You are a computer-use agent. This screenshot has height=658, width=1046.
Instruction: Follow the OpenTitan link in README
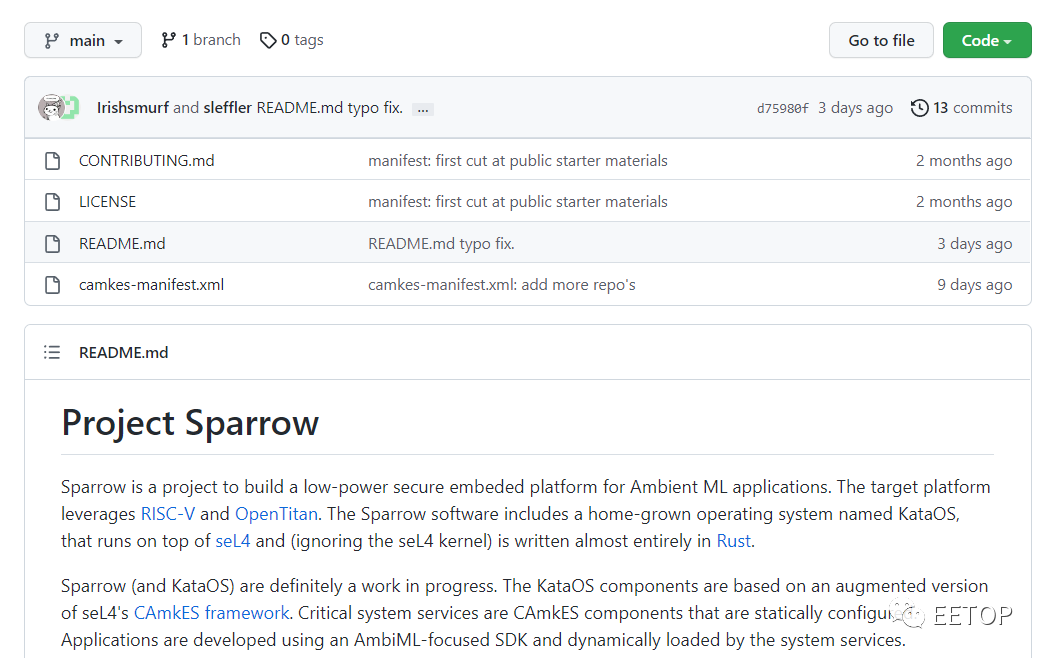(x=276, y=514)
